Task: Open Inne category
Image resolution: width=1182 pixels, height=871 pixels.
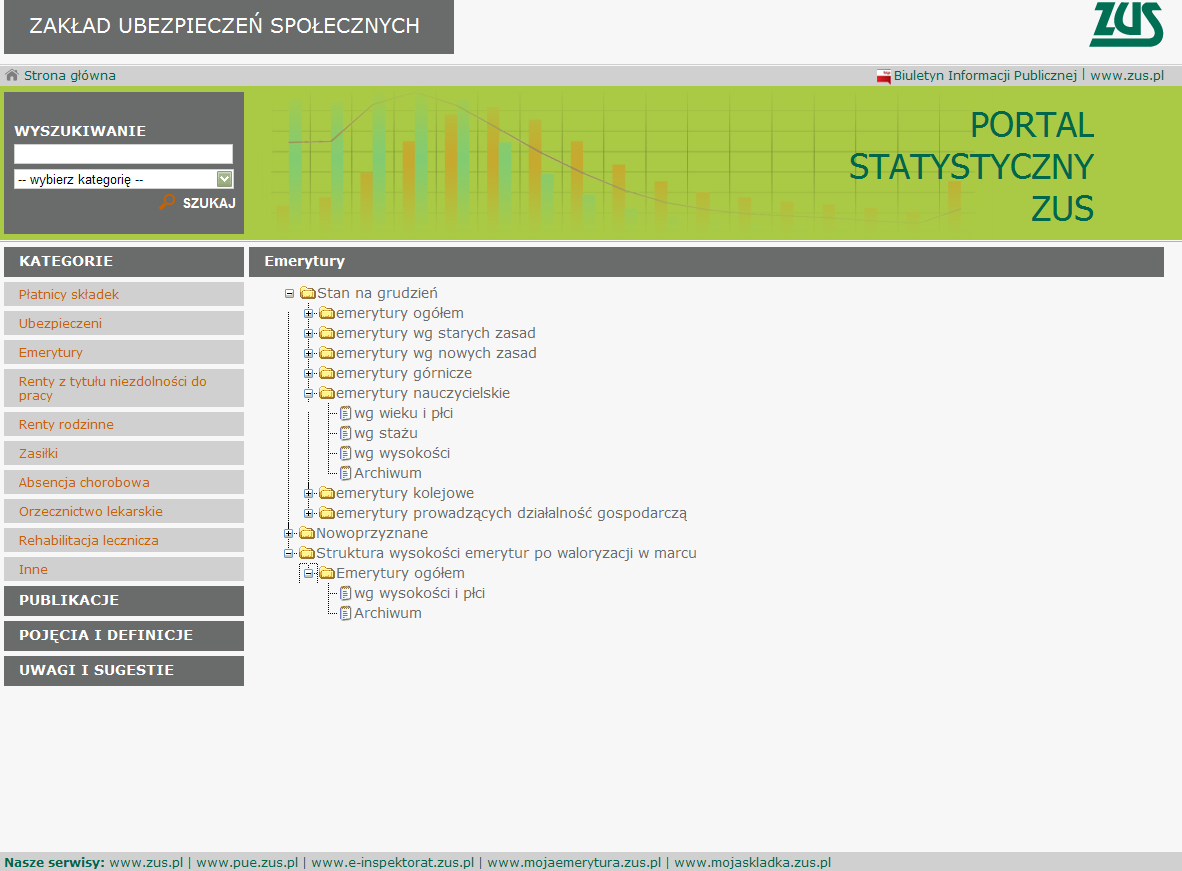Action: click(x=124, y=569)
